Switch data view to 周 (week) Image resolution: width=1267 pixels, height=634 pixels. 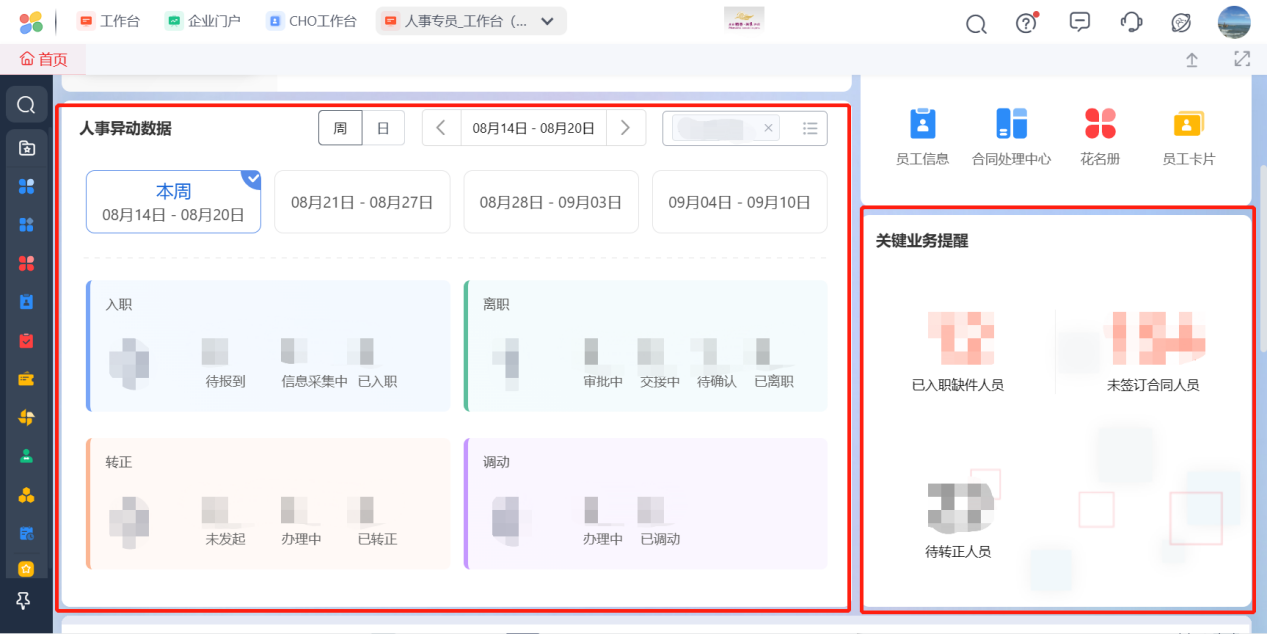(340, 128)
